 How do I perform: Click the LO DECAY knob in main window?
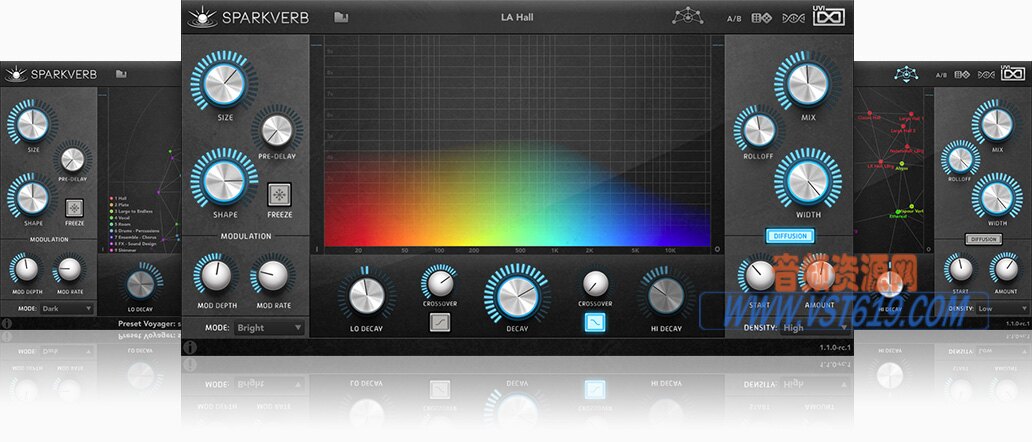(367, 295)
